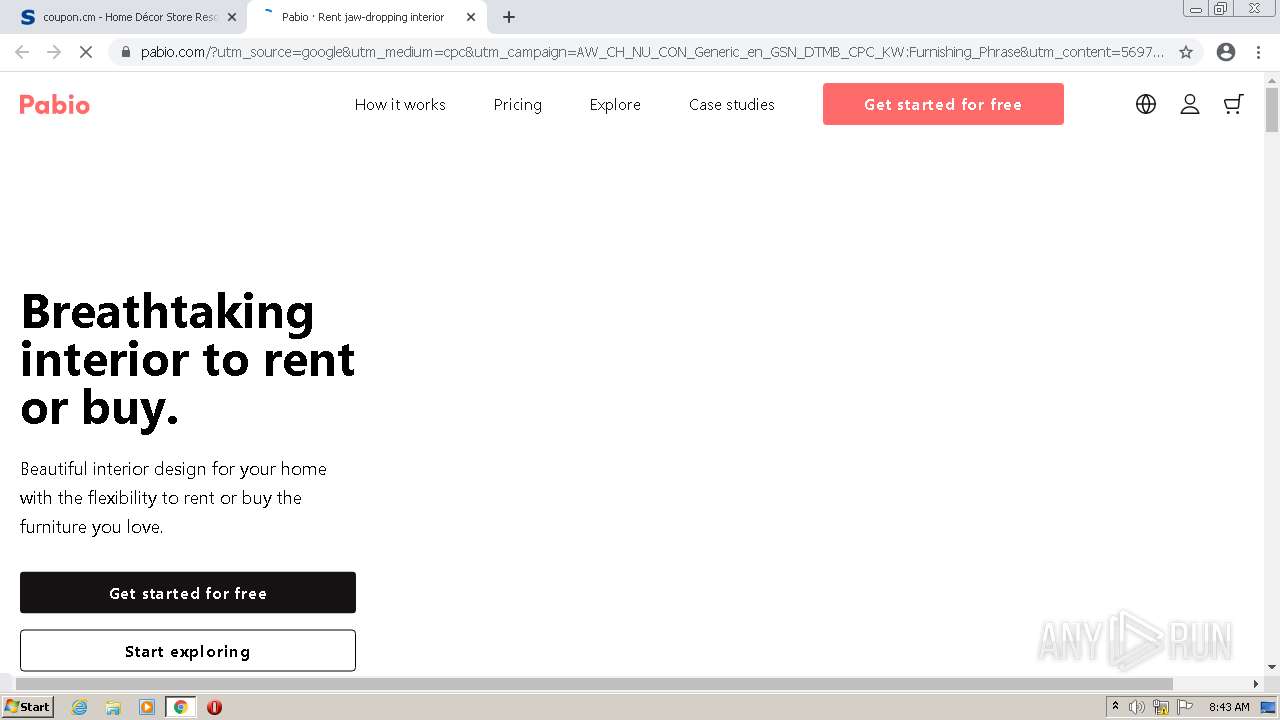The width and height of the screenshot is (1280, 720).
Task: Select the Pabio browser tab
Action: point(365,17)
